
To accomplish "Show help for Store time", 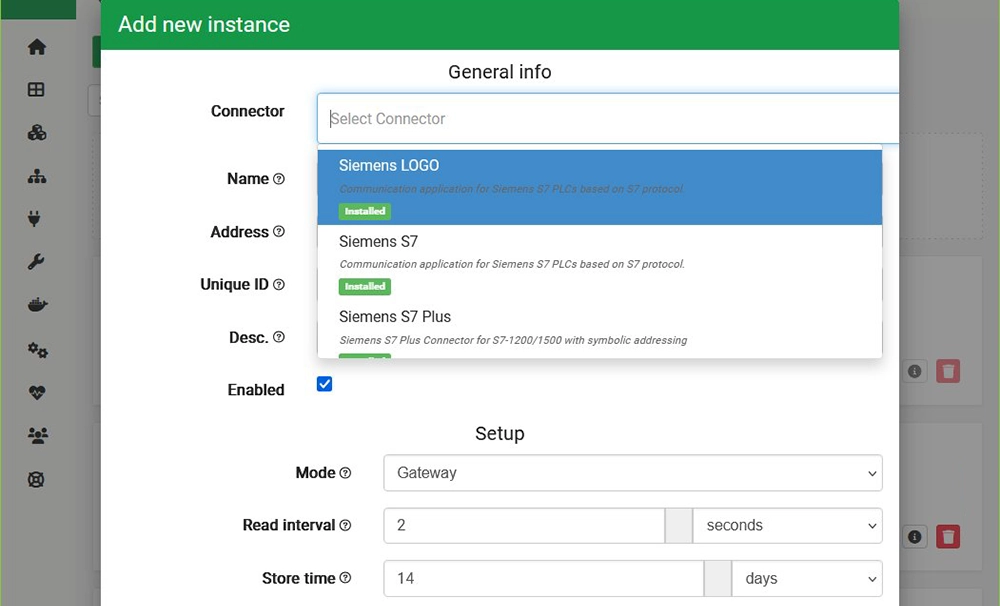I will [345, 578].
